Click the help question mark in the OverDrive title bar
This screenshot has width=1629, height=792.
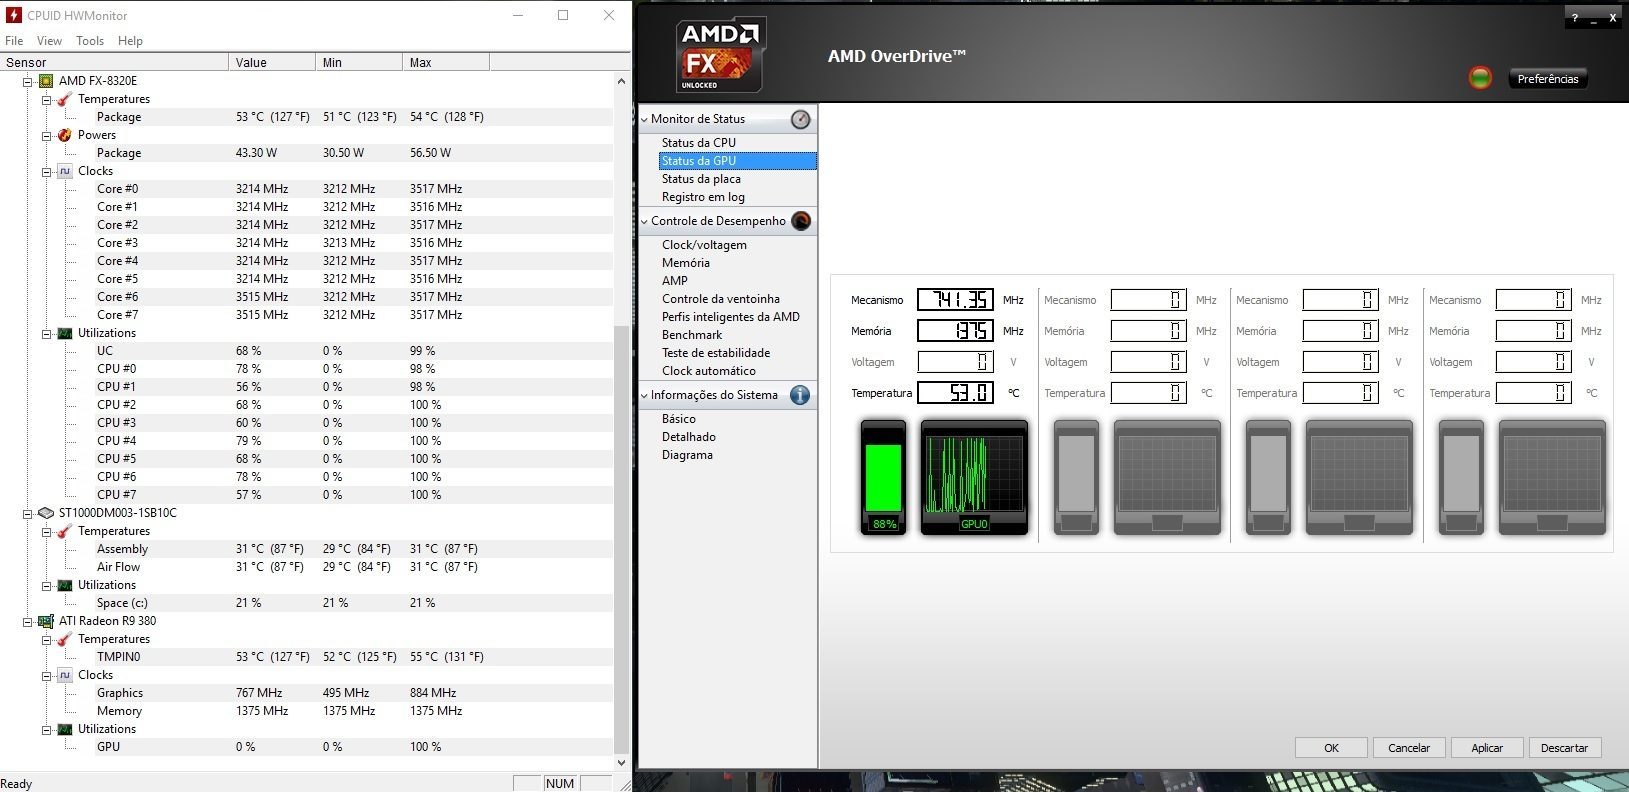click(x=1574, y=18)
